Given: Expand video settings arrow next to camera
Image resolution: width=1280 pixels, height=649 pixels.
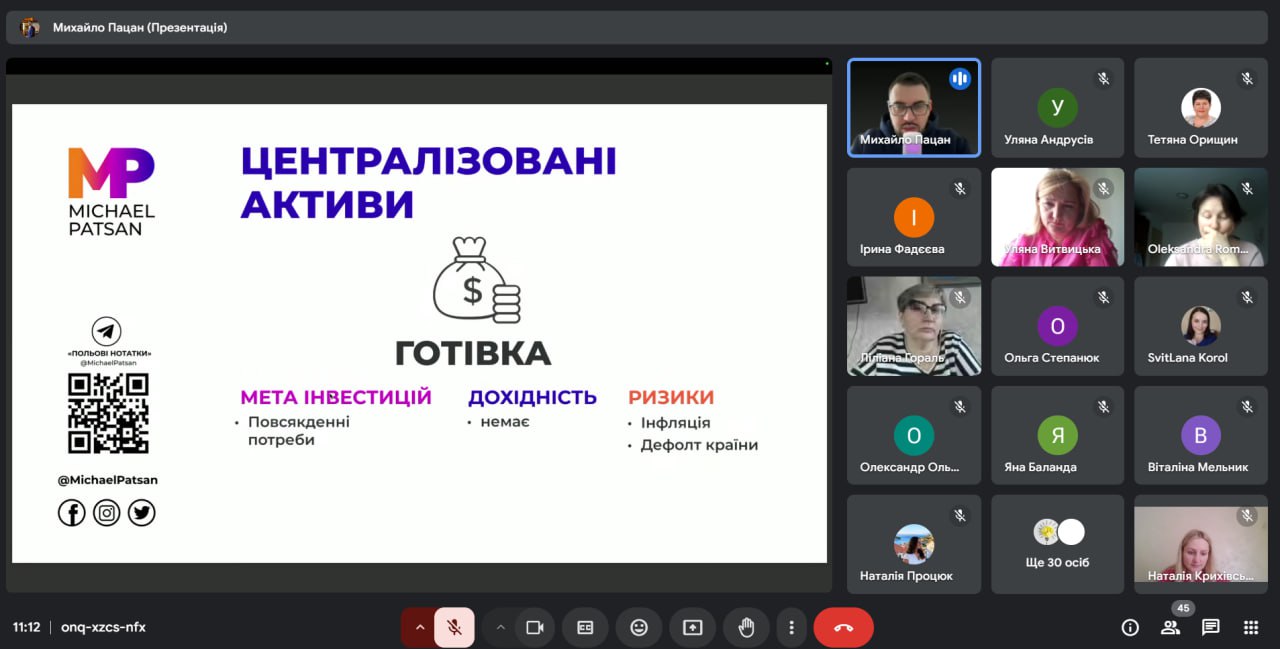Looking at the screenshot, I should (x=500, y=627).
